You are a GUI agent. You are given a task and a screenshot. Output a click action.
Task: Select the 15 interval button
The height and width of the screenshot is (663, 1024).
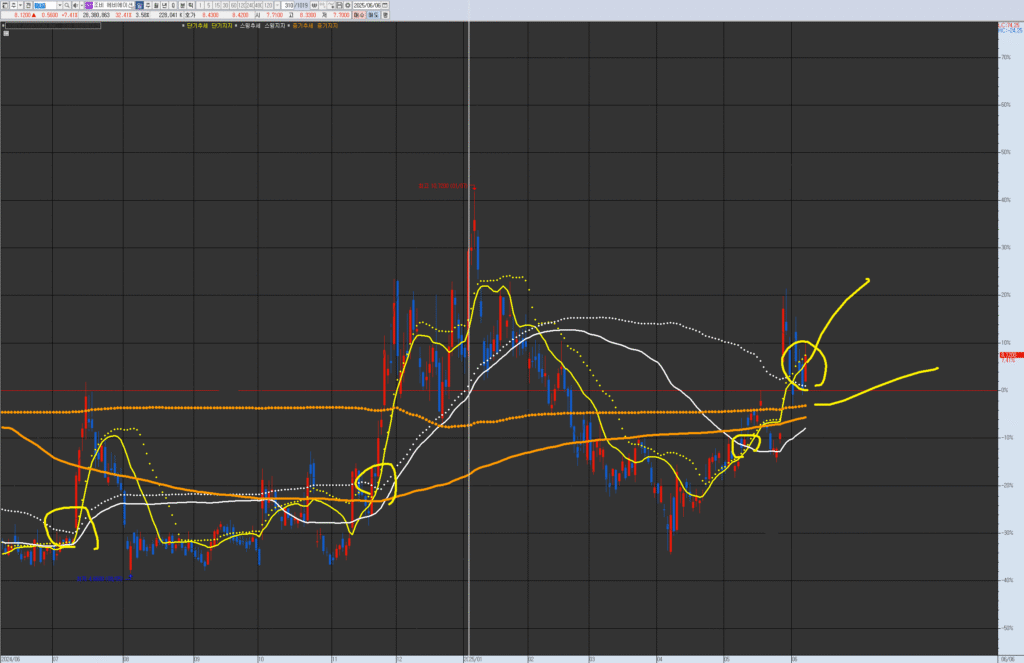217,5
